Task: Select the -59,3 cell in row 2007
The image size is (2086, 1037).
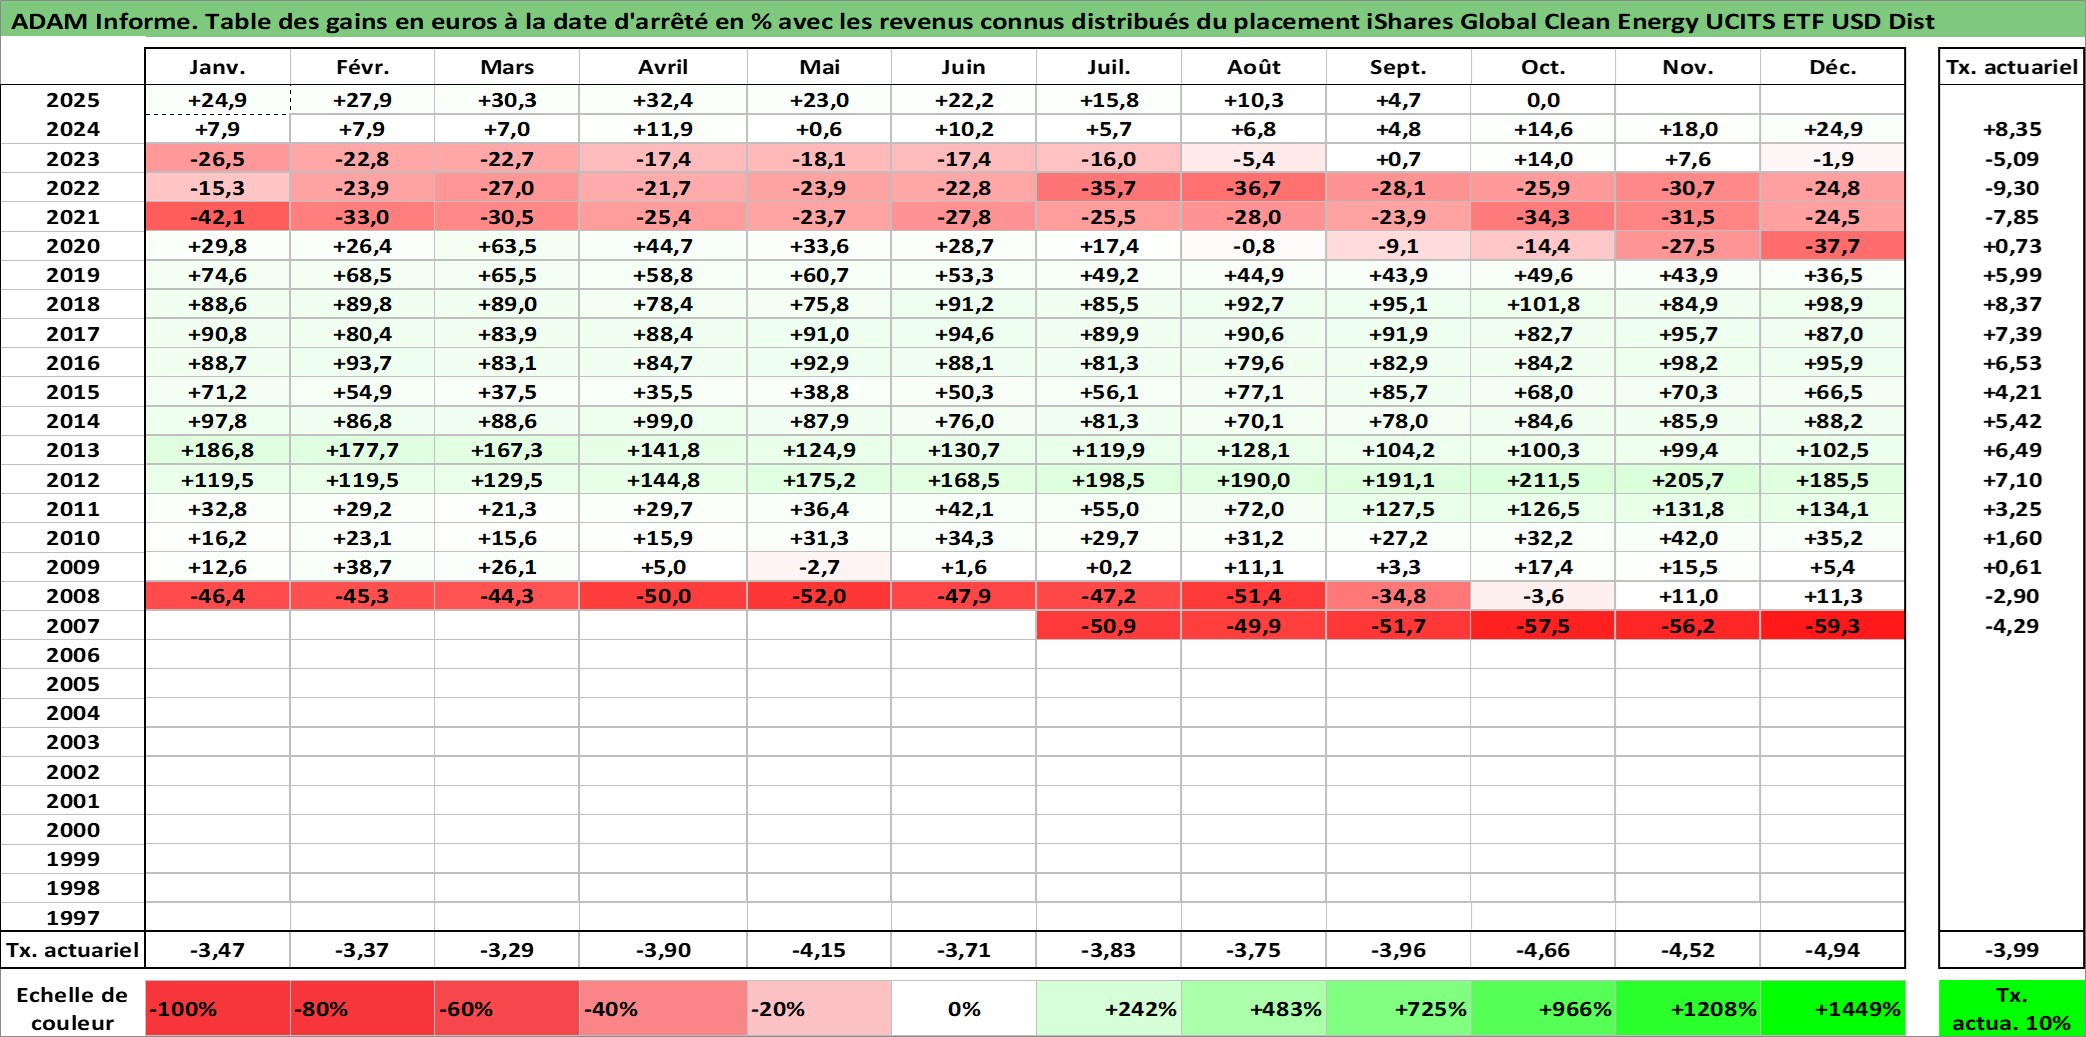Action: (x=1832, y=626)
